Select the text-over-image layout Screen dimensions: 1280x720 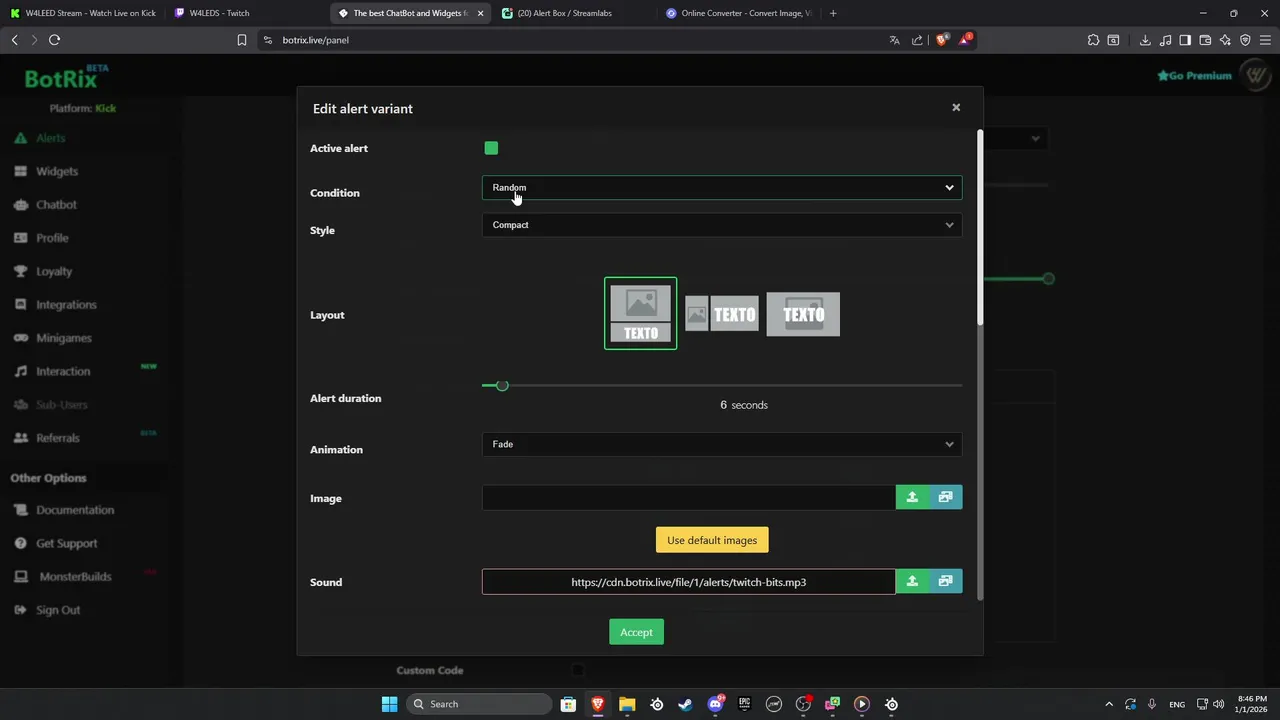[803, 314]
